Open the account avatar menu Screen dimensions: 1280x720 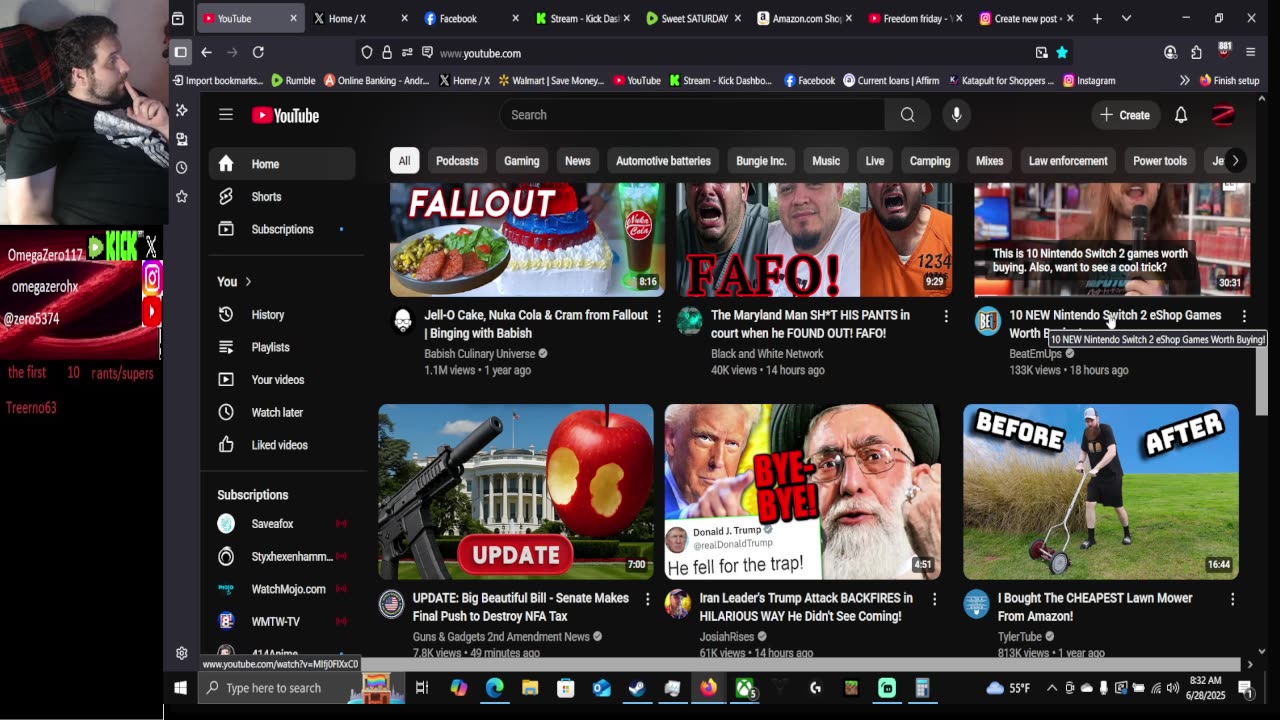coord(1223,115)
